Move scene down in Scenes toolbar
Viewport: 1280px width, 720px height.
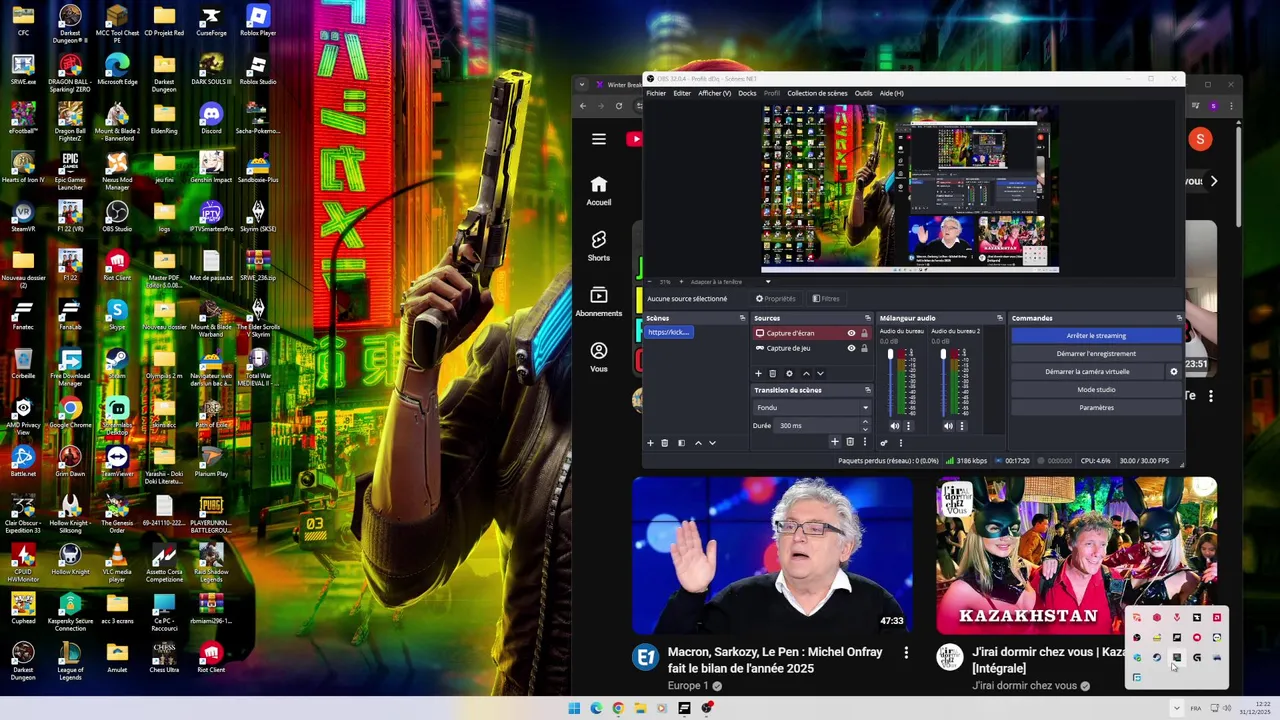pos(712,443)
